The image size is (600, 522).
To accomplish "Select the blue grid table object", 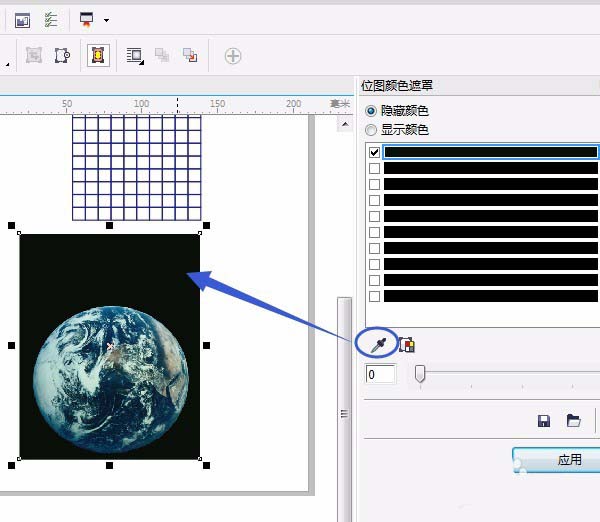I will pyautogui.click(x=137, y=168).
